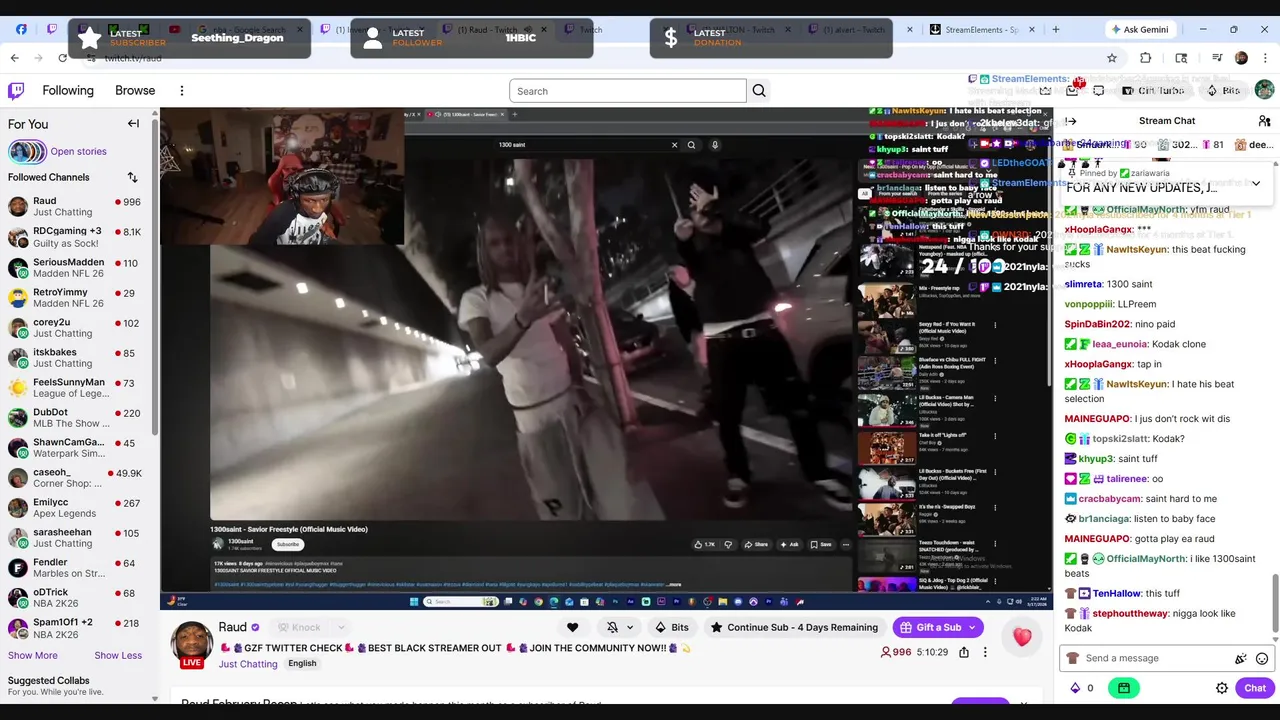Expand the dropdown next to Knock
The height and width of the screenshot is (720, 1280).
coord(342,628)
